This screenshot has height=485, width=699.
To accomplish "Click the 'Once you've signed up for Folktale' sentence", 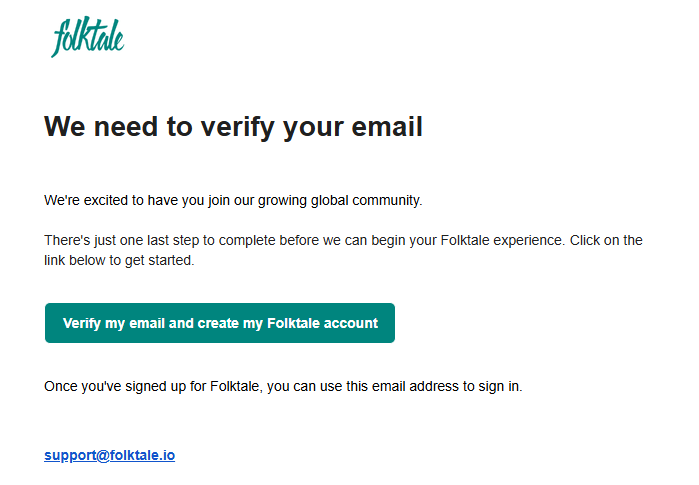I will point(283,386).
